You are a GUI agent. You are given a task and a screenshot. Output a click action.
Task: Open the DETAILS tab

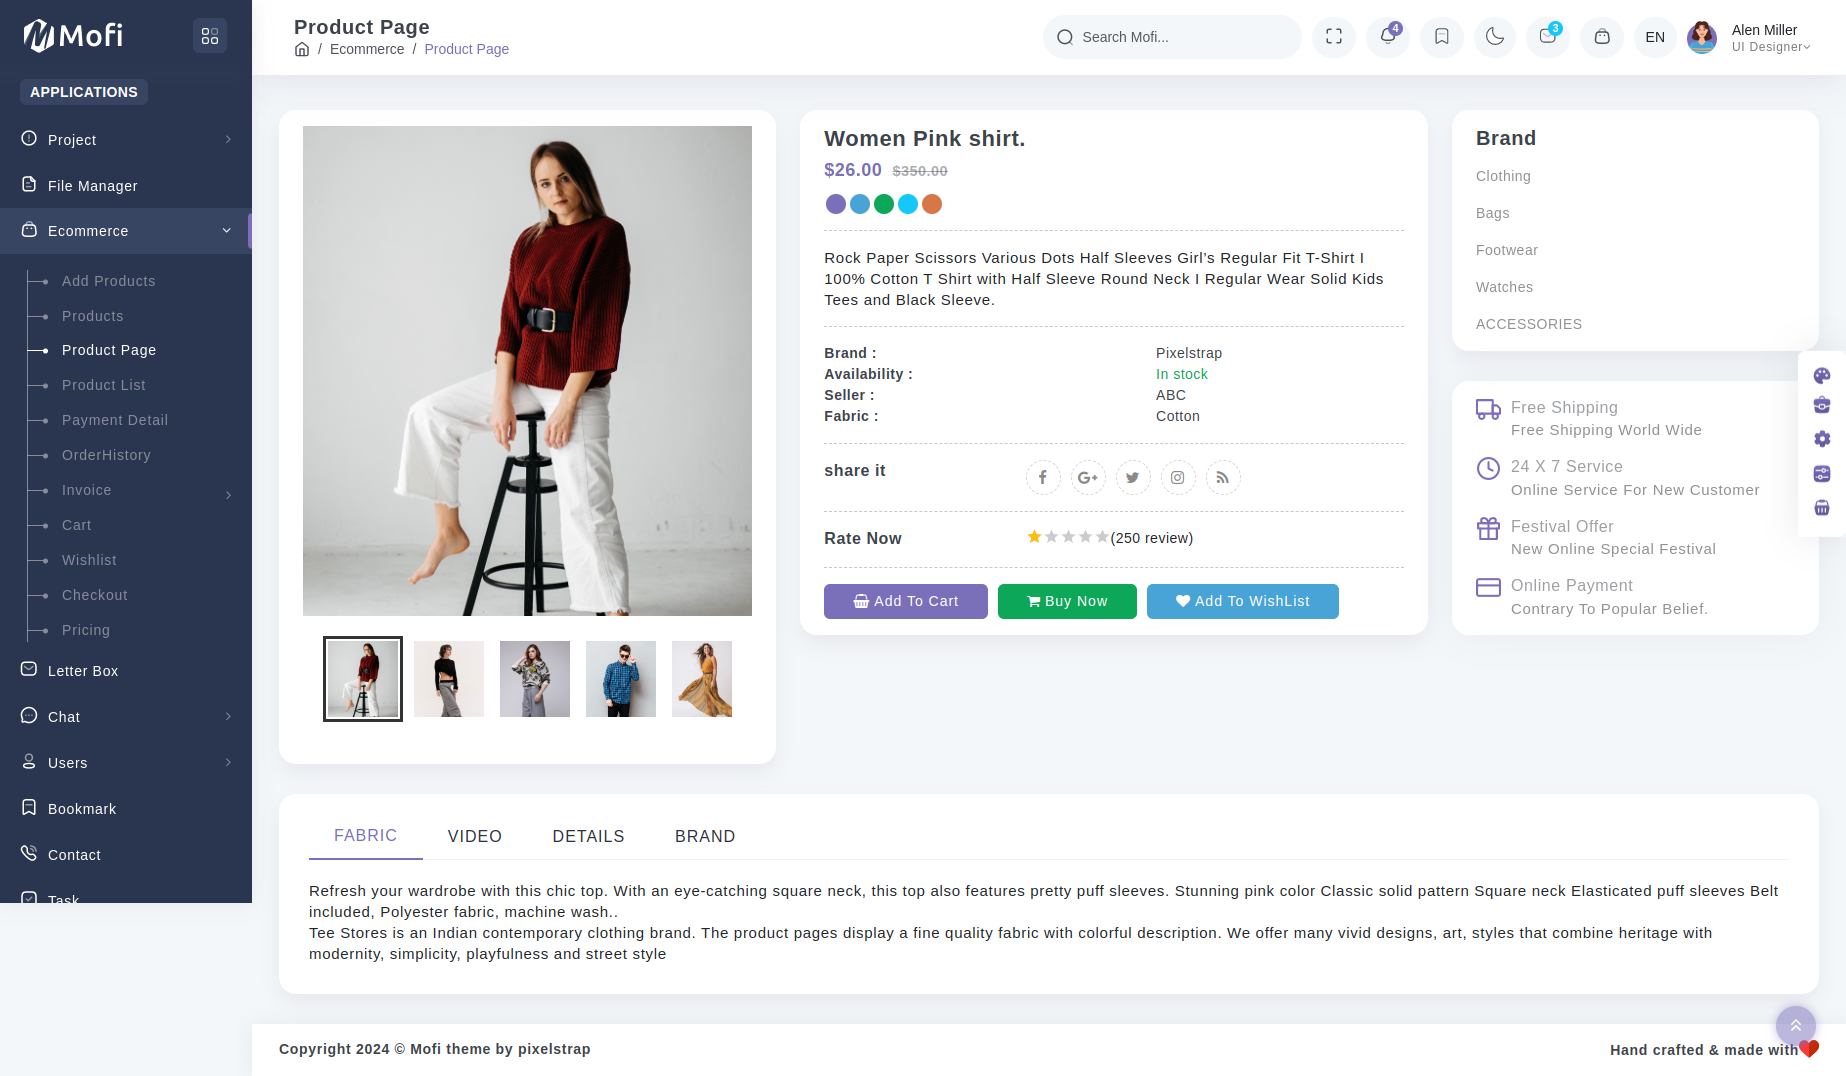(x=588, y=837)
